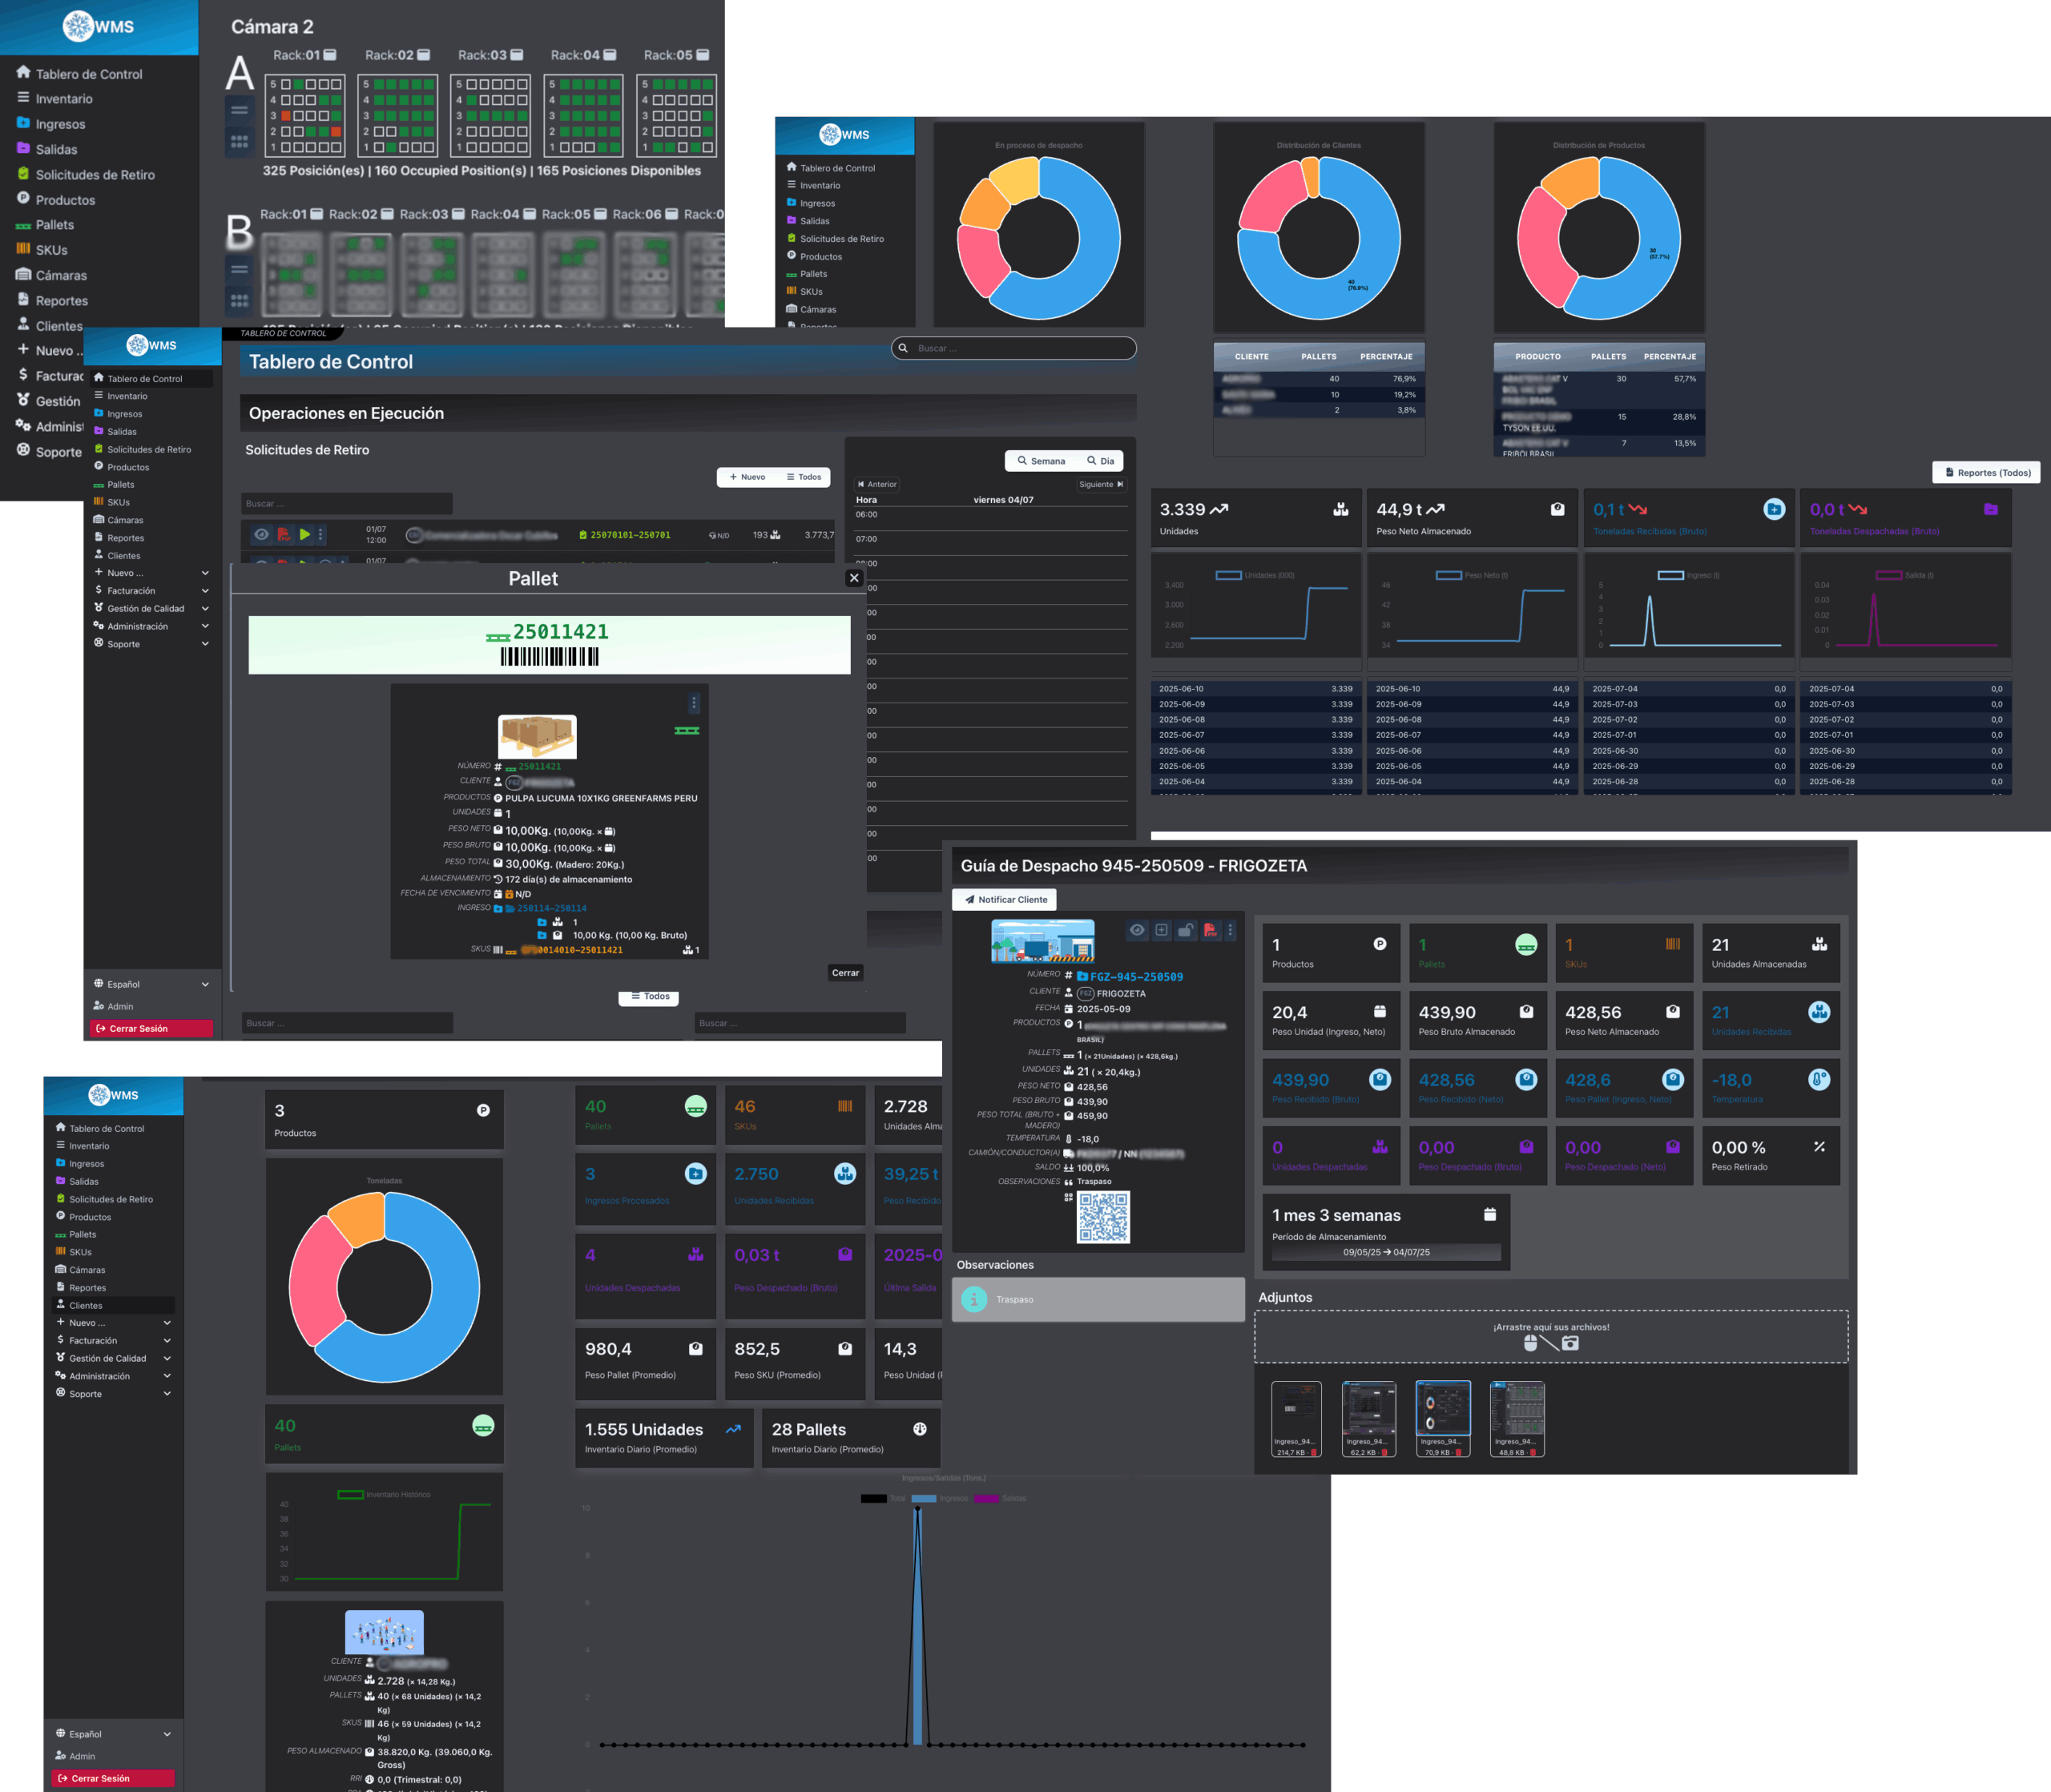The height and width of the screenshot is (1792, 2051).
Task: Go to Anterior day in the calendar
Action: coord(877,484)
